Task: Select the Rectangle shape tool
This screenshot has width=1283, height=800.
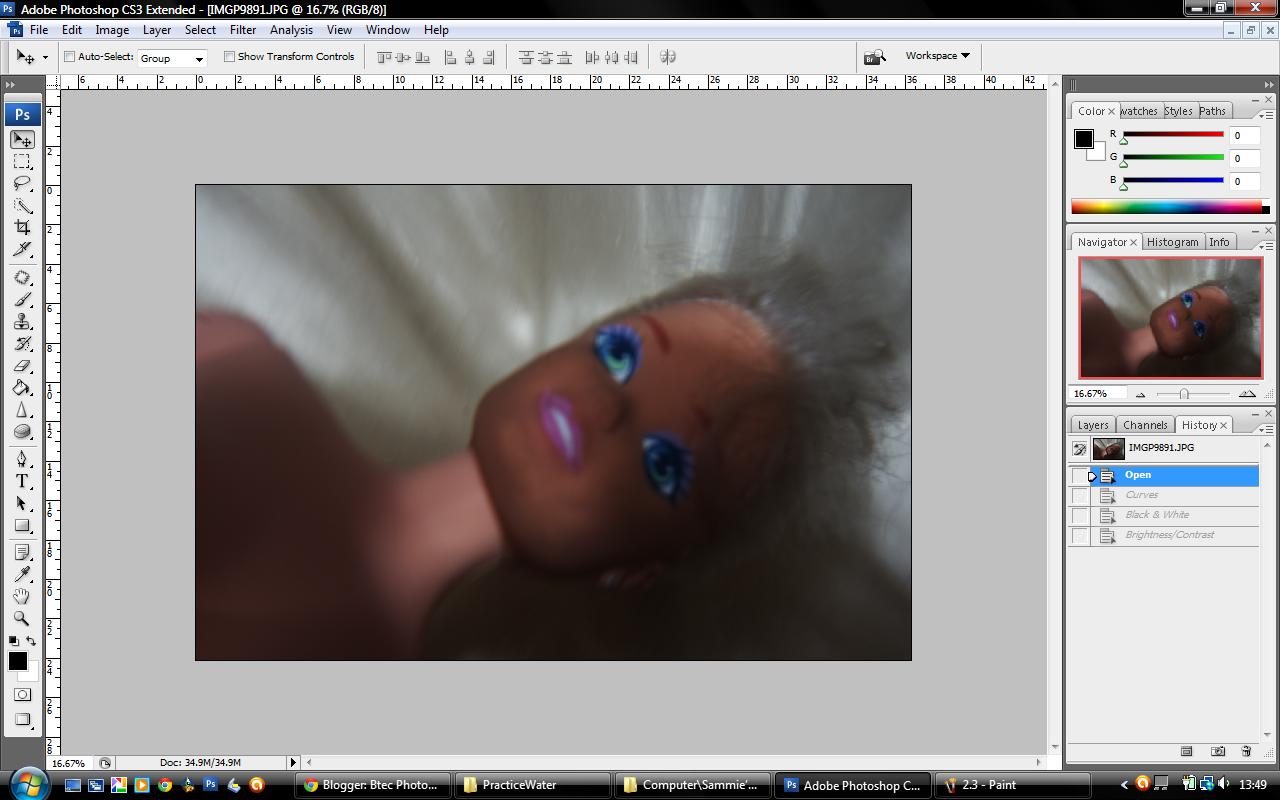Action: [x=22, y=525]
